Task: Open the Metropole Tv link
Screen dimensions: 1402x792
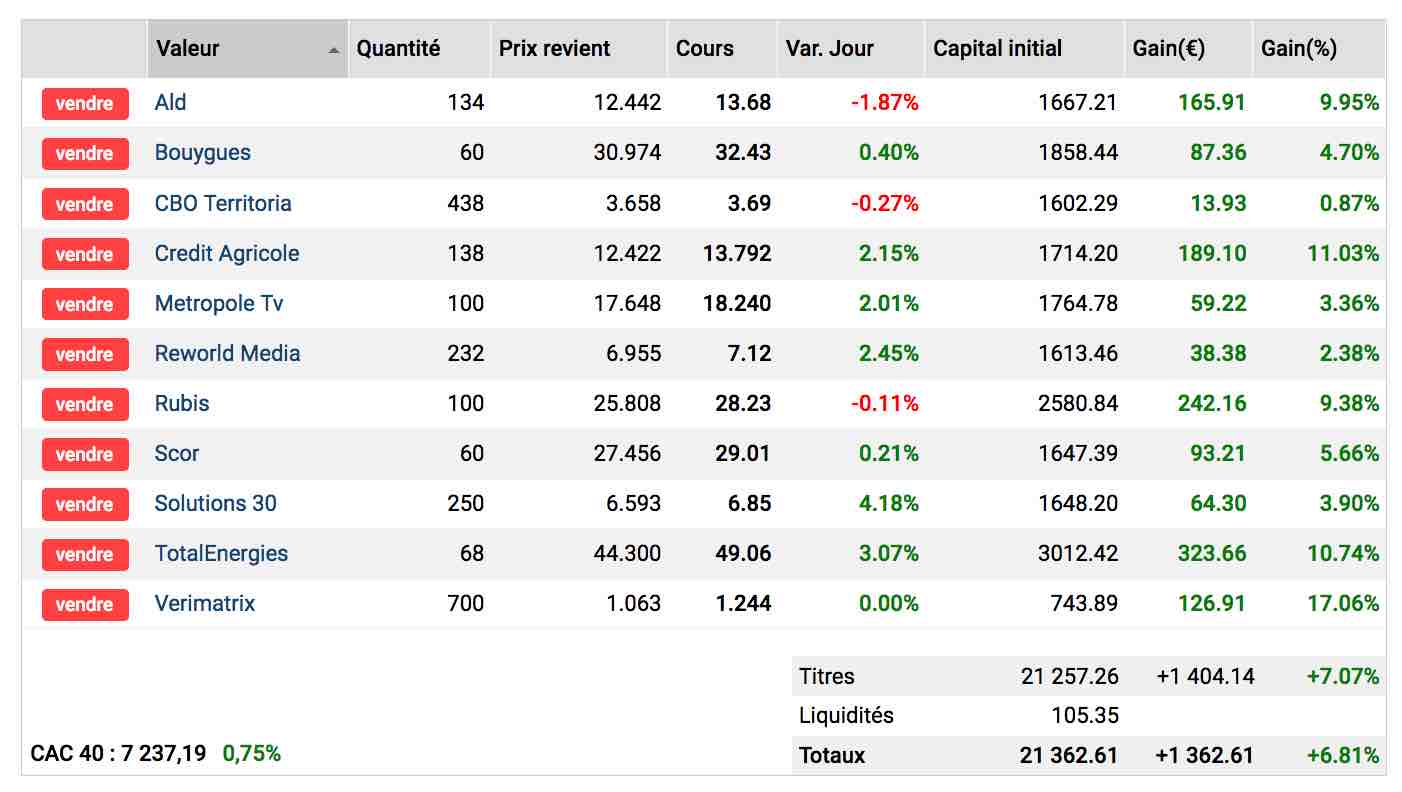Action: [x=219, y=303]
